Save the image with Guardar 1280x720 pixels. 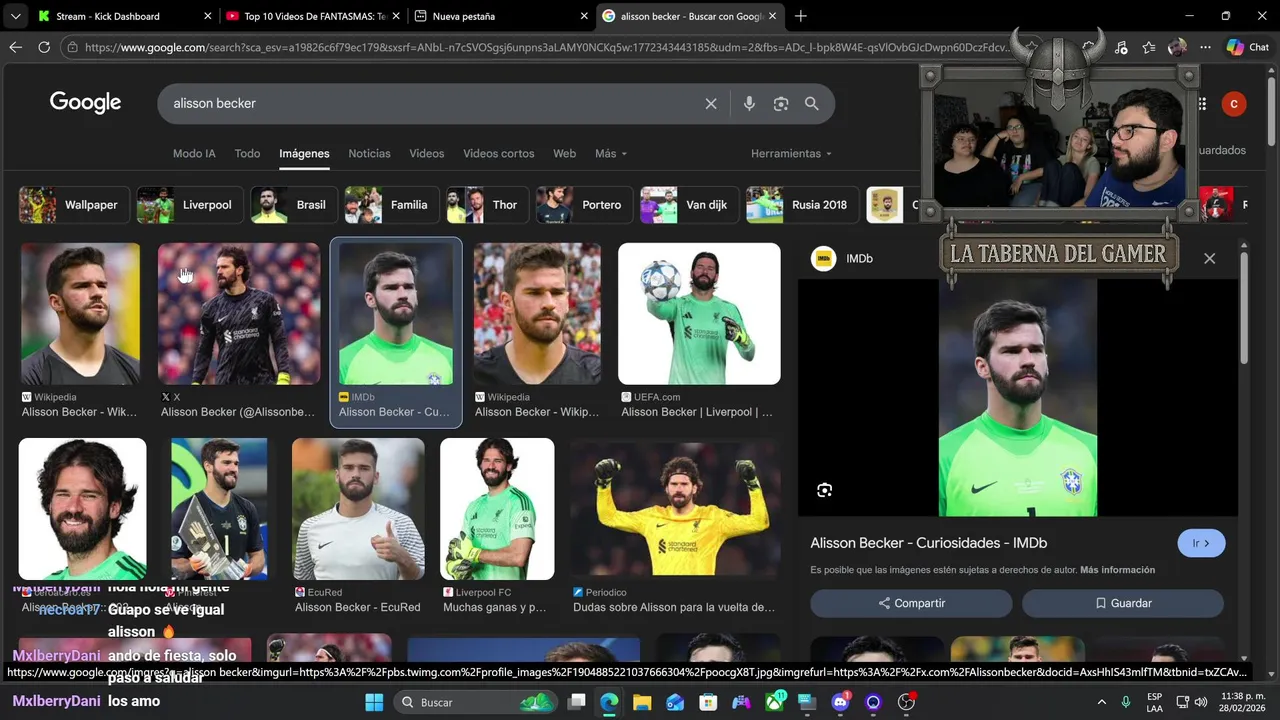(x=1123, y=603)
